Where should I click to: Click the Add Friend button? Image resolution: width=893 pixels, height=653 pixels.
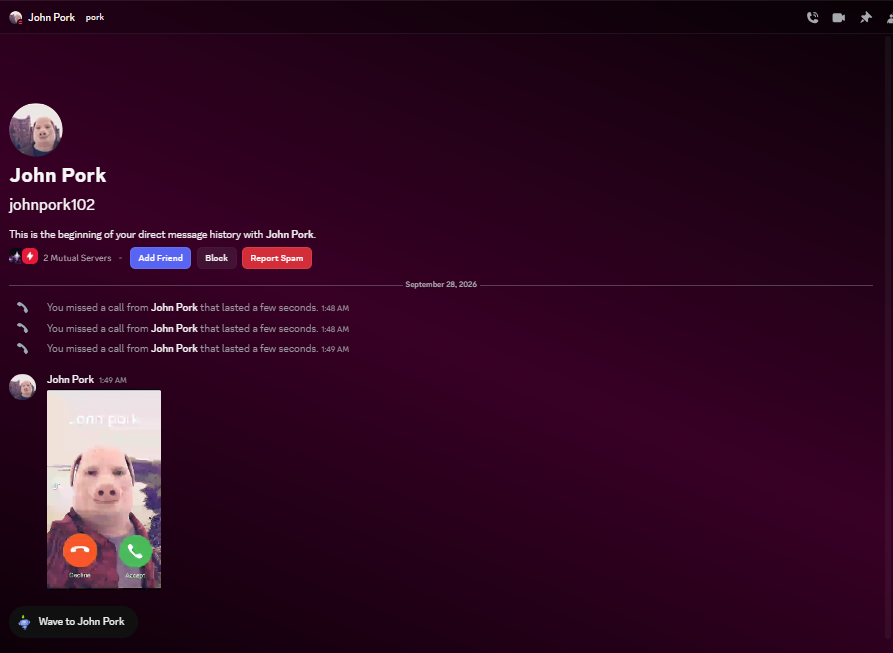coord(161,258)
